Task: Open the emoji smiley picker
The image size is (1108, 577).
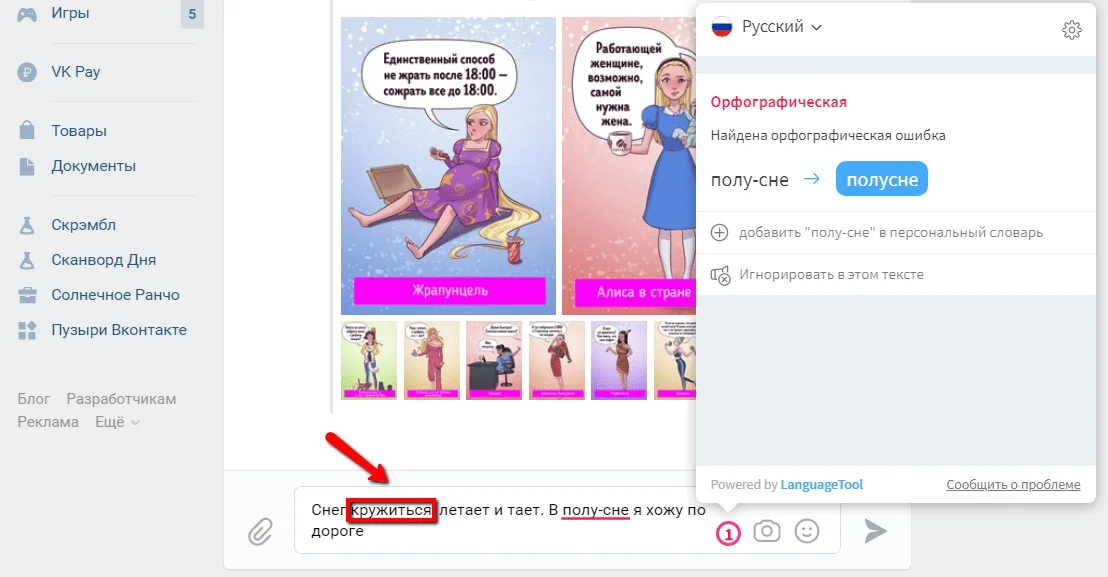Action: 807,531
